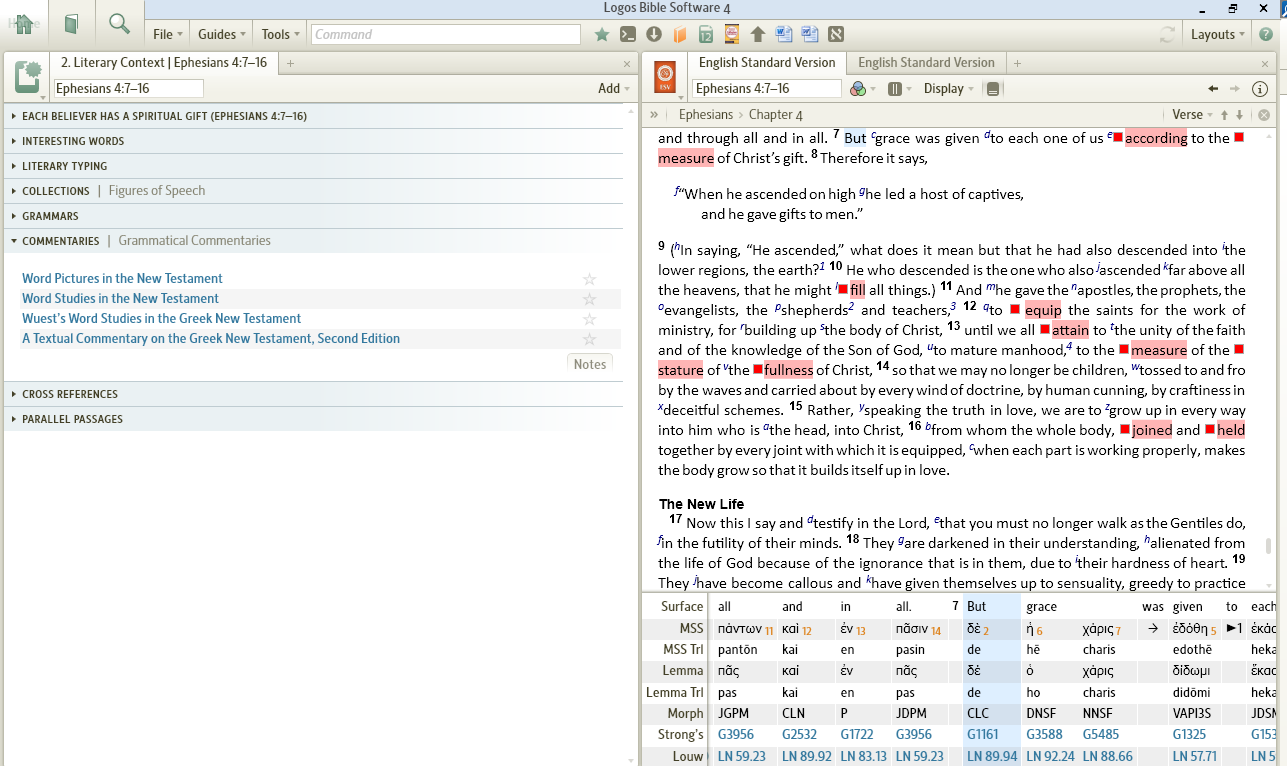Click the guide panel reference box
The width and height of the screenshot is (1287, 766).
128,89
